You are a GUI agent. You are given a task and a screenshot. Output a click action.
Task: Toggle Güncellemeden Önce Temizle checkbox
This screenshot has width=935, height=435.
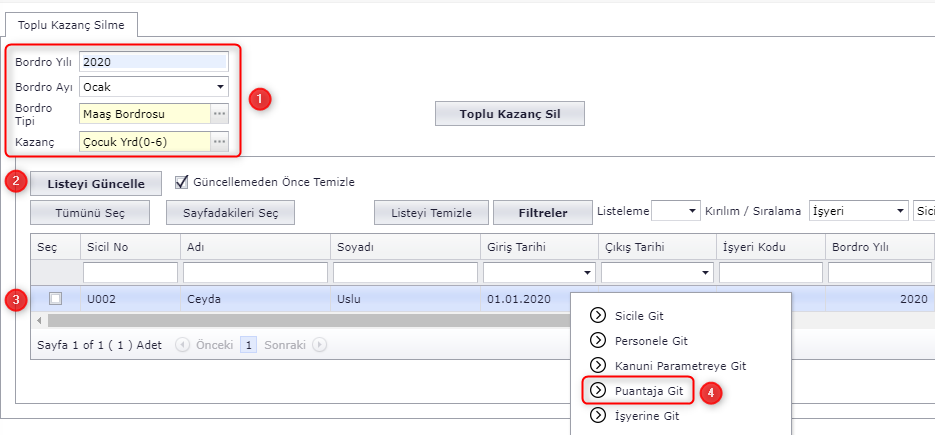[182, 182]
